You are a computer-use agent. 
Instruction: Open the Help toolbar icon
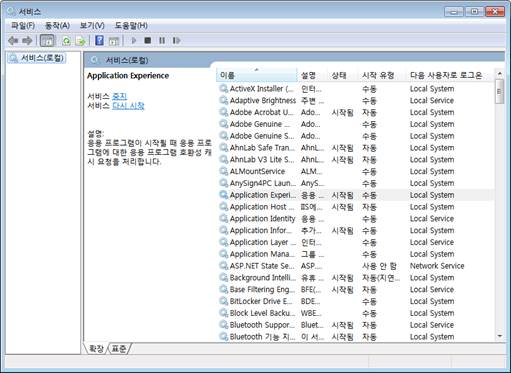[99, 41]
